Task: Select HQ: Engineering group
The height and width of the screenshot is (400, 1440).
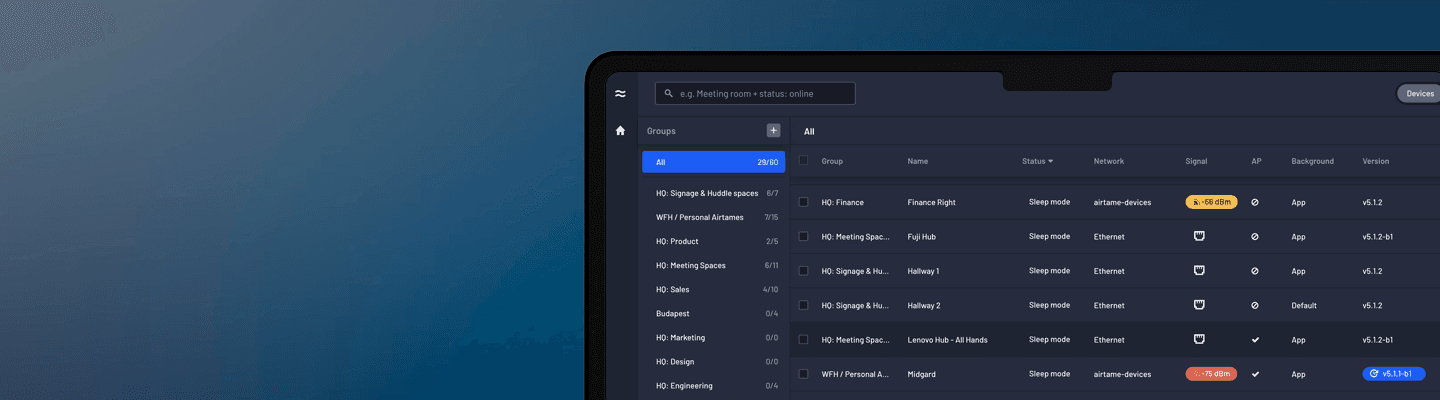Action: [x=713, y=385]
